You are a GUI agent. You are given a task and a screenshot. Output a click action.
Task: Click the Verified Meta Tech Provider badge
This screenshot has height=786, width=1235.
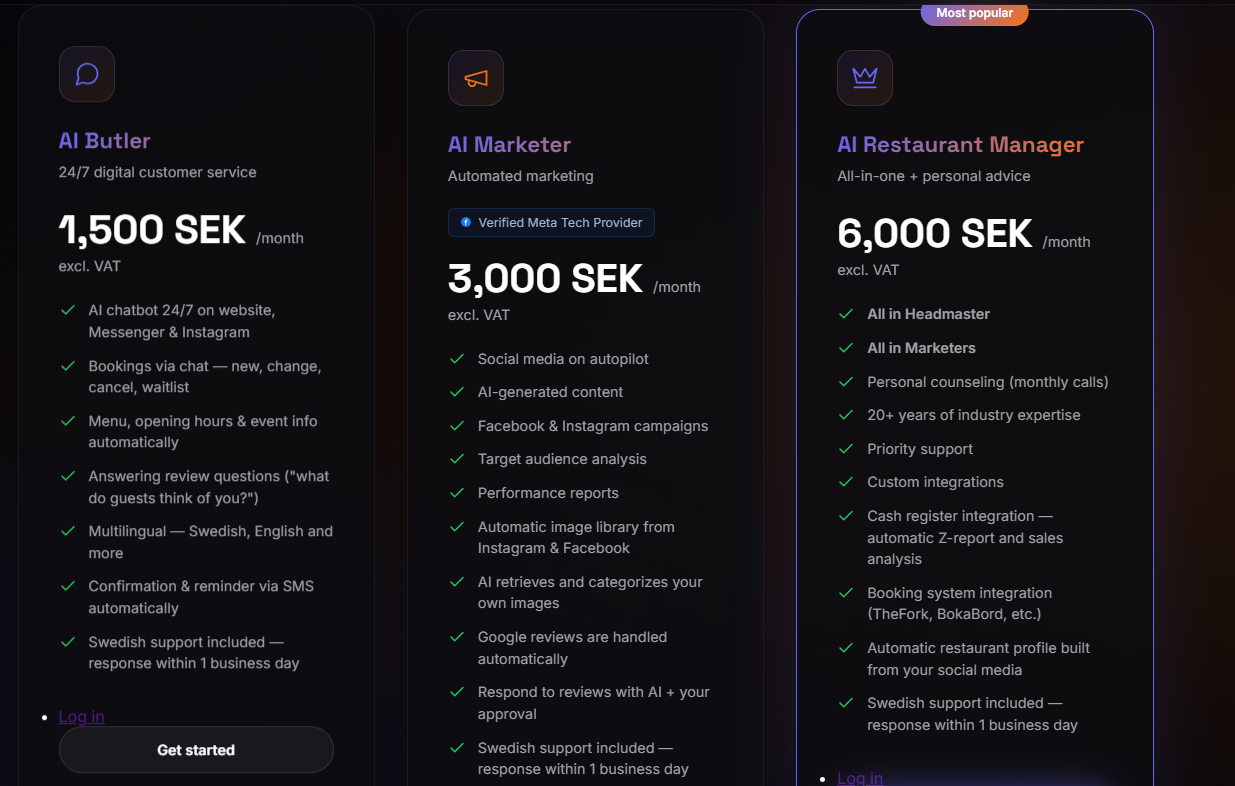pos(551,222)
